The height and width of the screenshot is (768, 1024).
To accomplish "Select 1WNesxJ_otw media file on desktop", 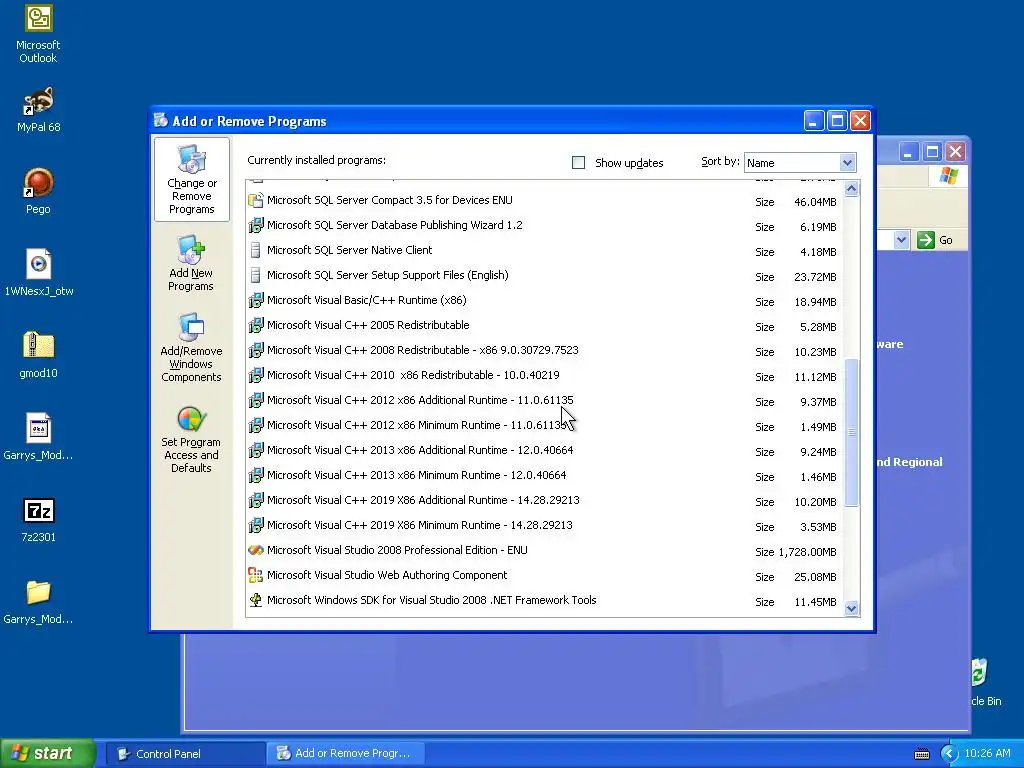I will coord(38,273).
